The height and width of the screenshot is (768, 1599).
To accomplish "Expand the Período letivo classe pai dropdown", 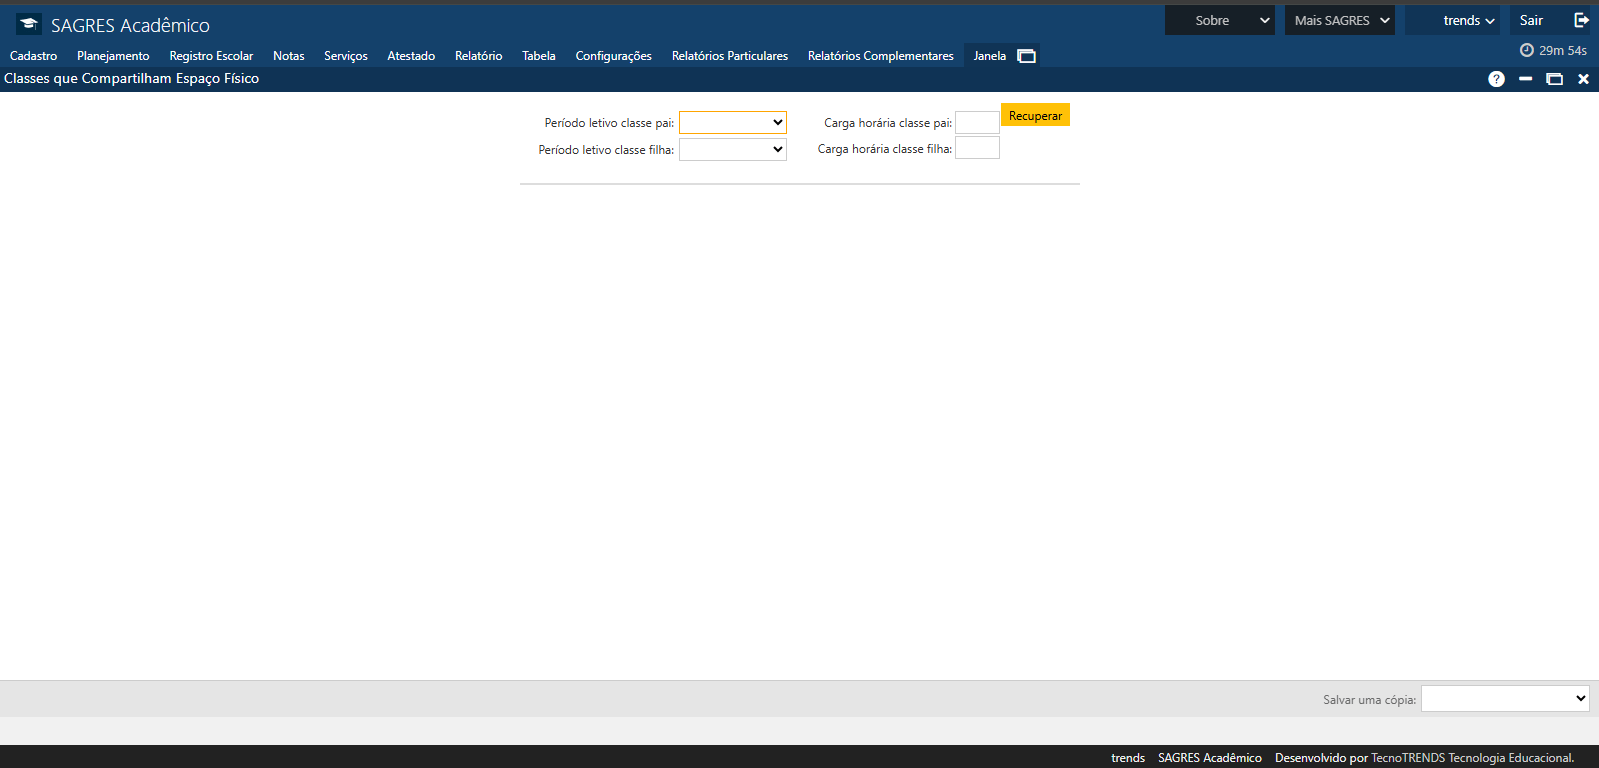I will 732,122.
